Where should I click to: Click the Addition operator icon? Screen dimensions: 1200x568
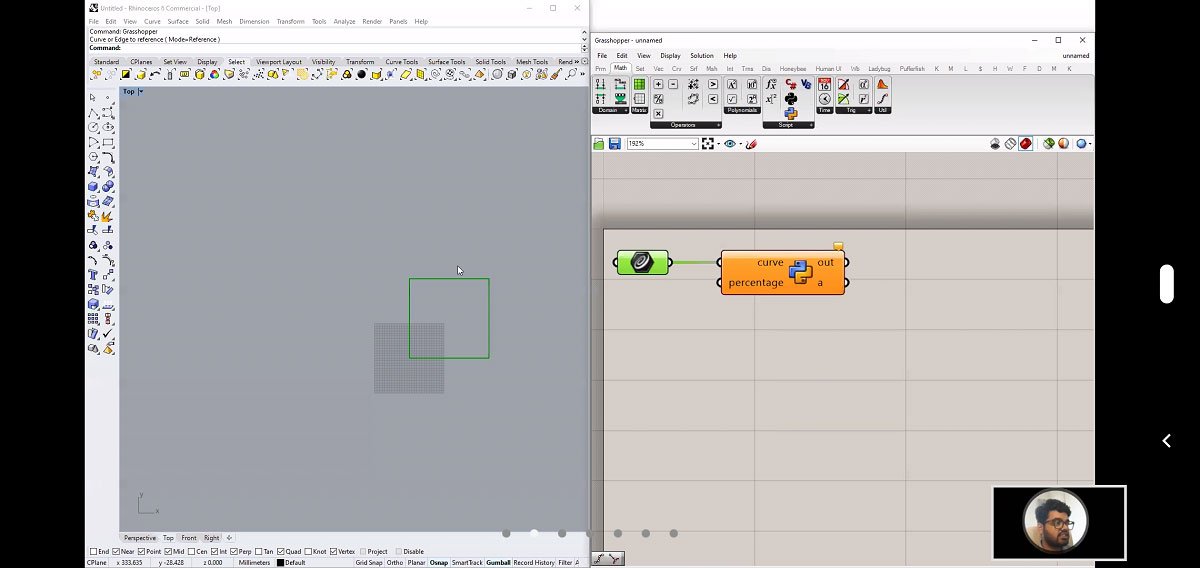pyautogui.click(x=658, y=85)
